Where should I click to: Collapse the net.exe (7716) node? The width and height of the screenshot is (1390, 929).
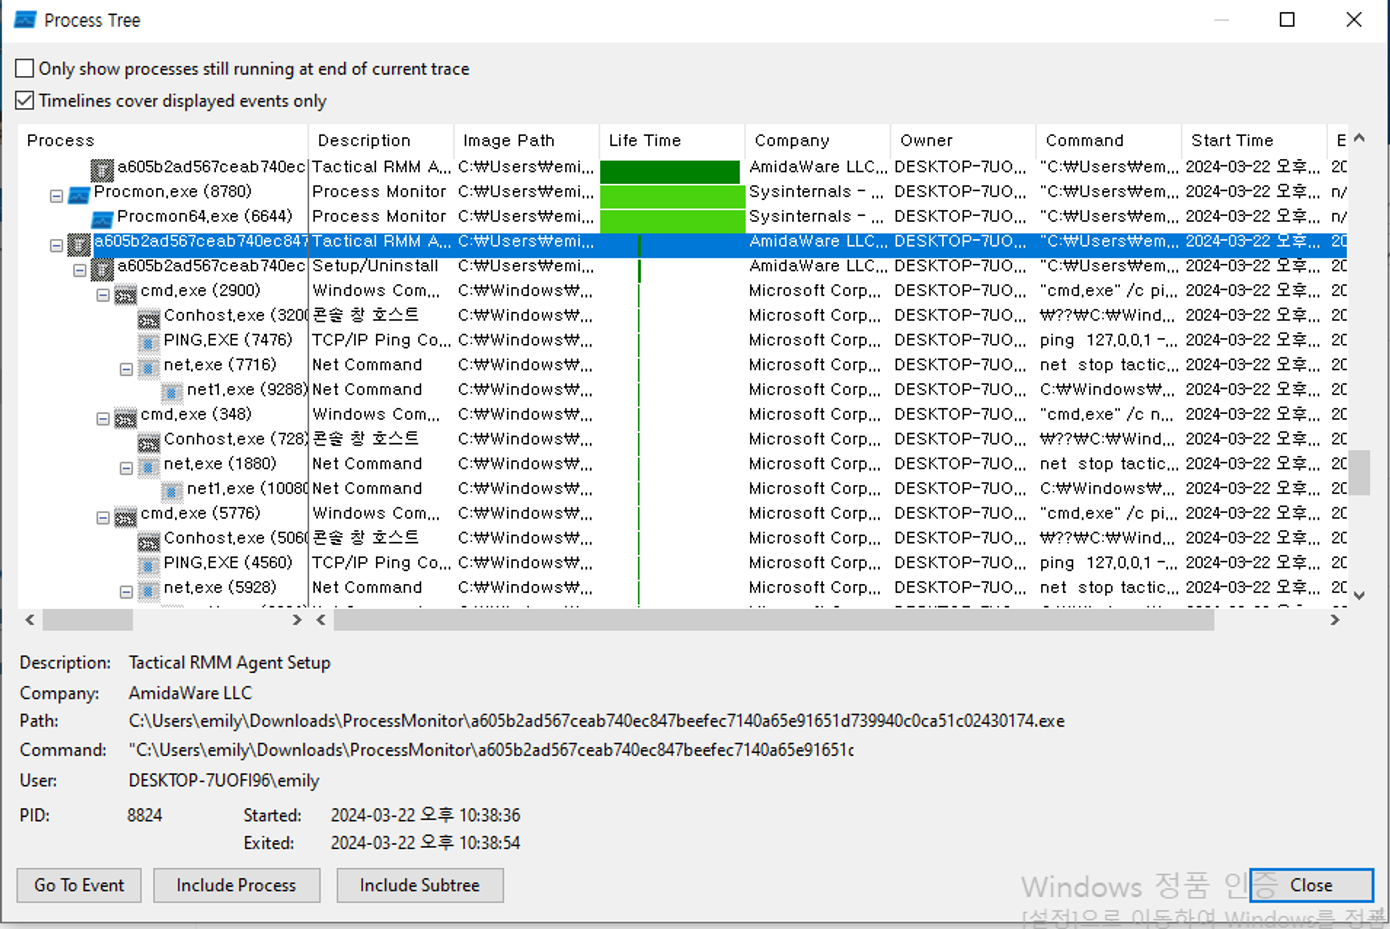[x=126, y=369]
